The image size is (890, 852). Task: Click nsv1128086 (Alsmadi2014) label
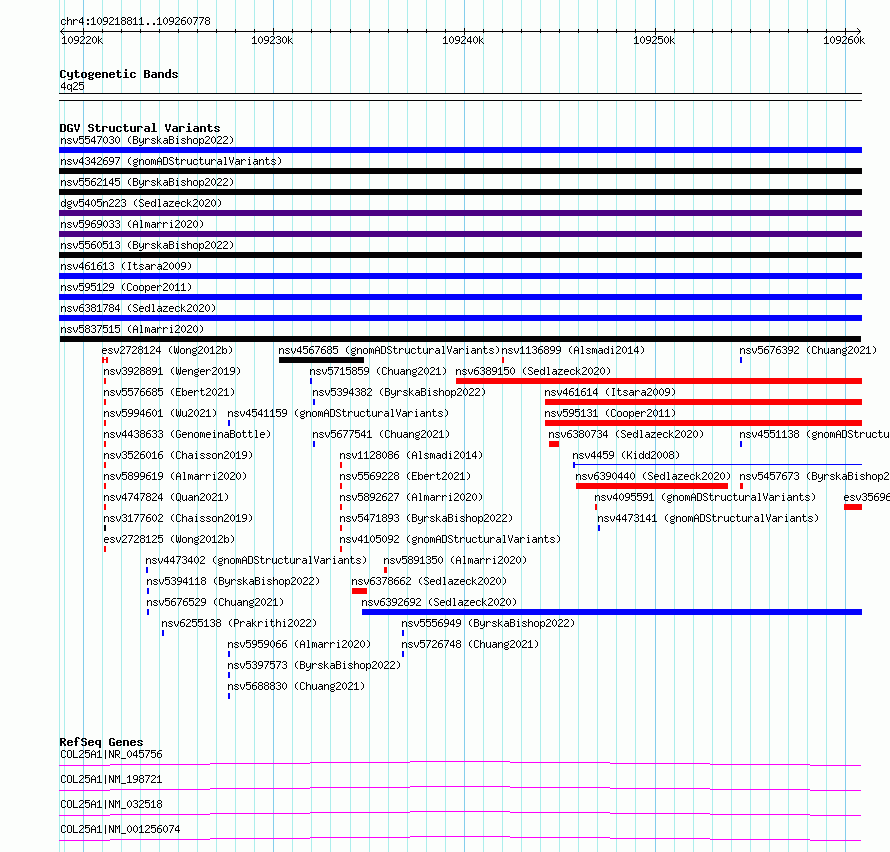pos(411,455)
